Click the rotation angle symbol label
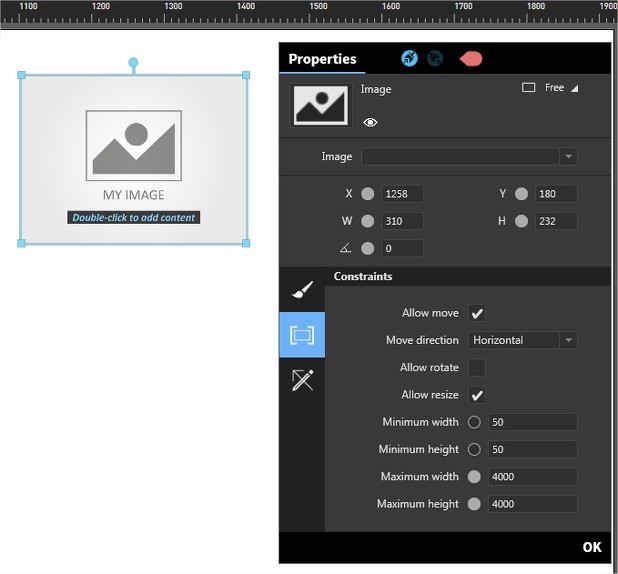Viewport: 618px width, 574px height. click(345, 248)
